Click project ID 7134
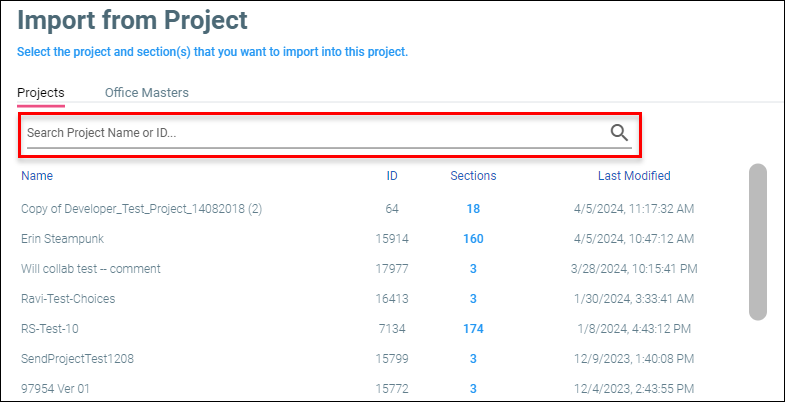Viewport: 785px width, 402px height. pos(392,329)
